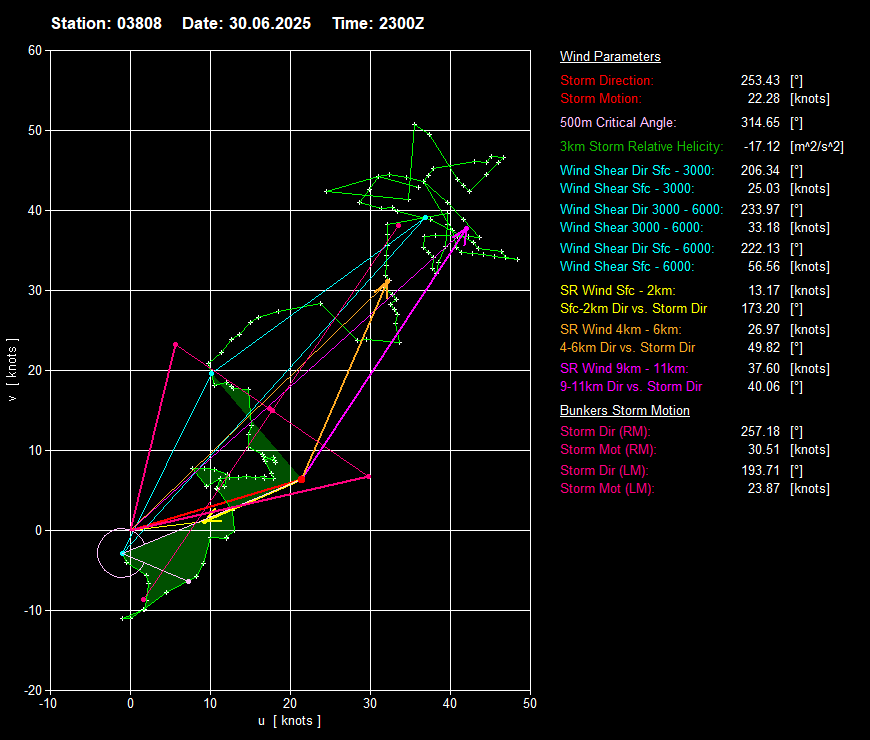Click the storm motion value 22.28
The image size is (870, 740).
tap(763, 99)
